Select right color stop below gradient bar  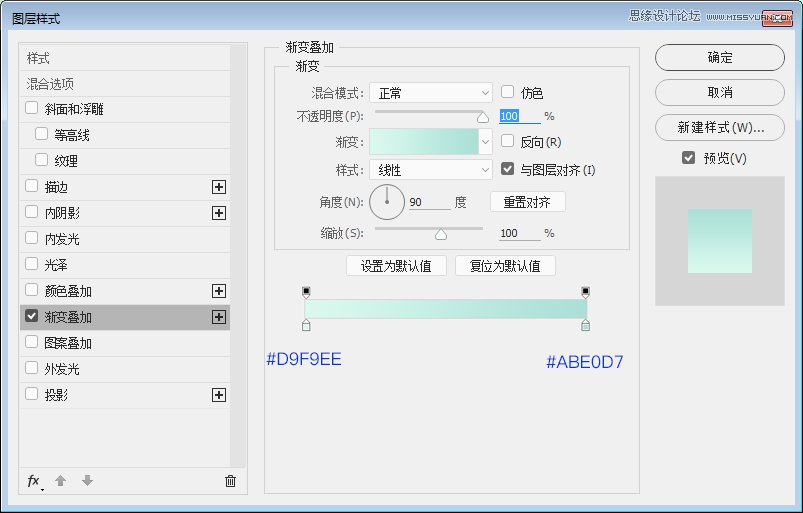(x=585, y=325)
